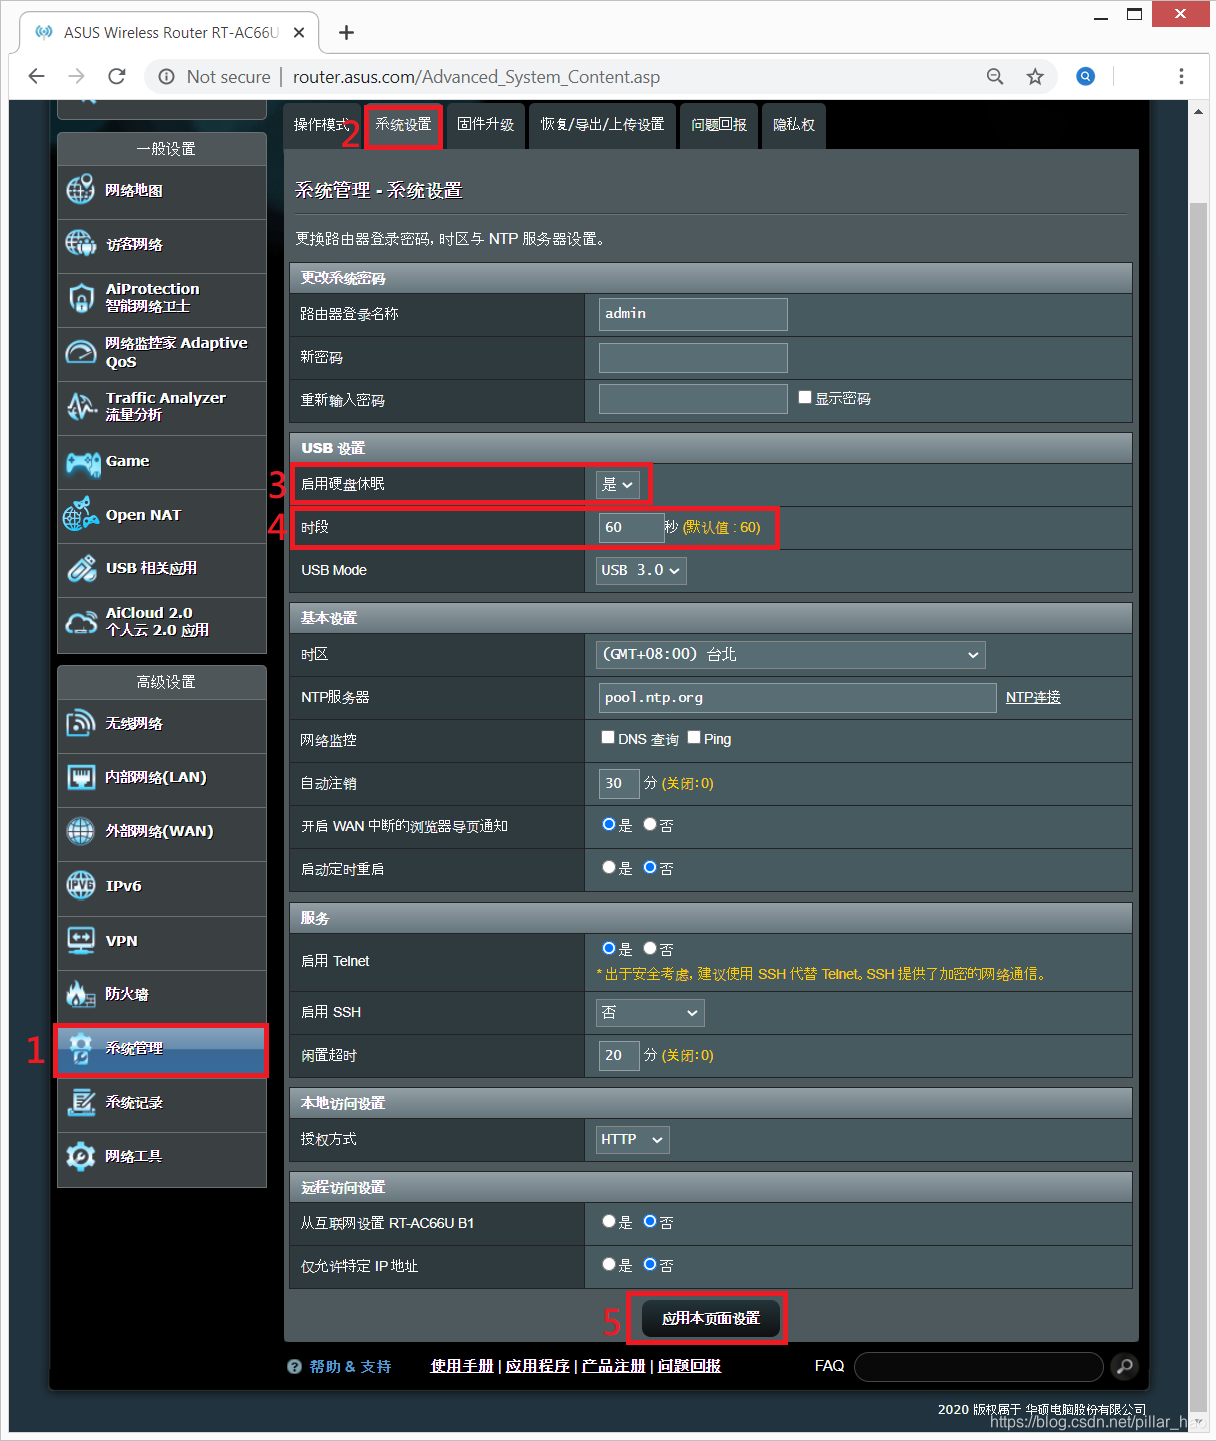Click the NTP连接 link

[1033, 697]
